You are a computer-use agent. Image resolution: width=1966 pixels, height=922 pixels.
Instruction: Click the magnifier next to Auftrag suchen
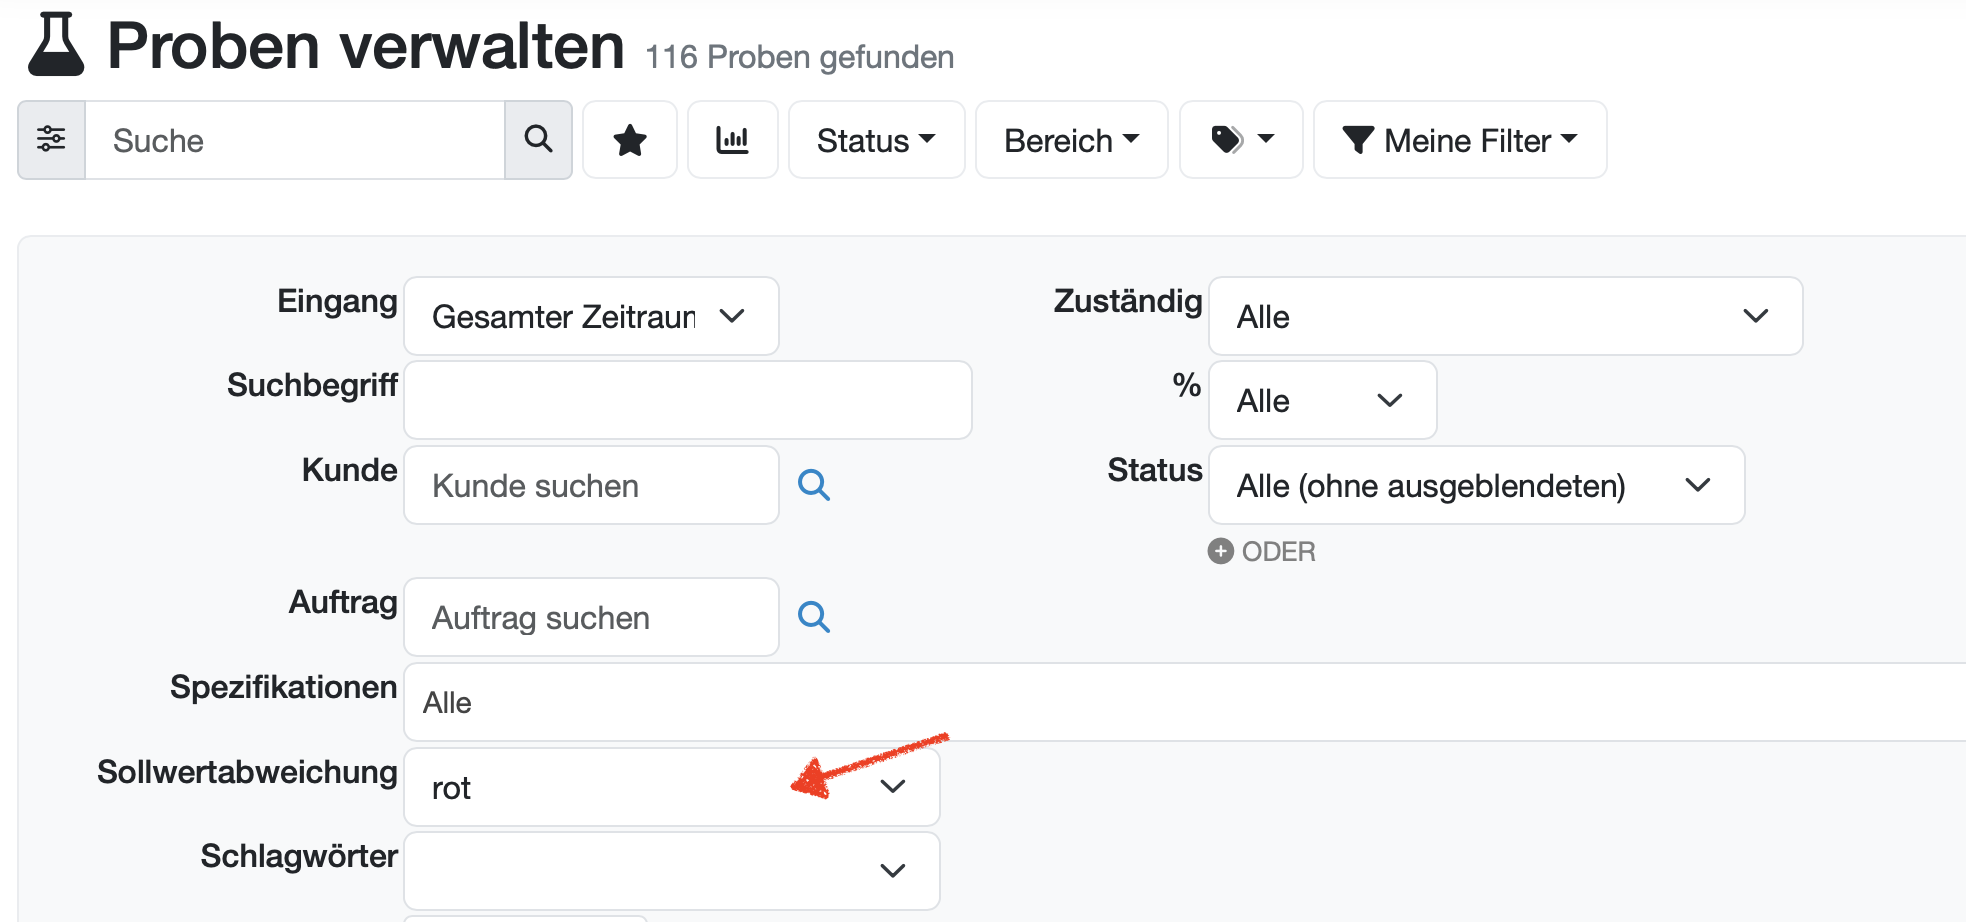pyautogui.click(x=814, y=617)
